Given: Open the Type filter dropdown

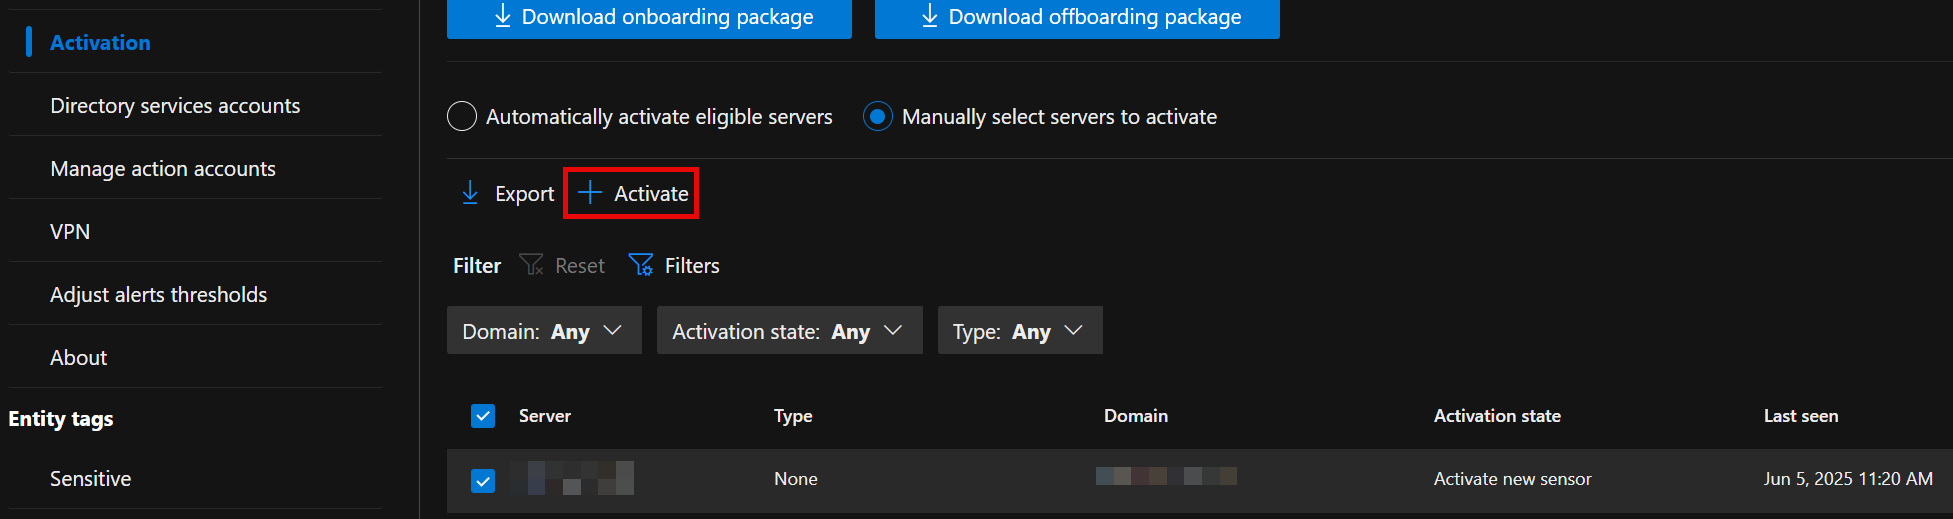Looking at the screenshot, I should (x=1019, y=331).
